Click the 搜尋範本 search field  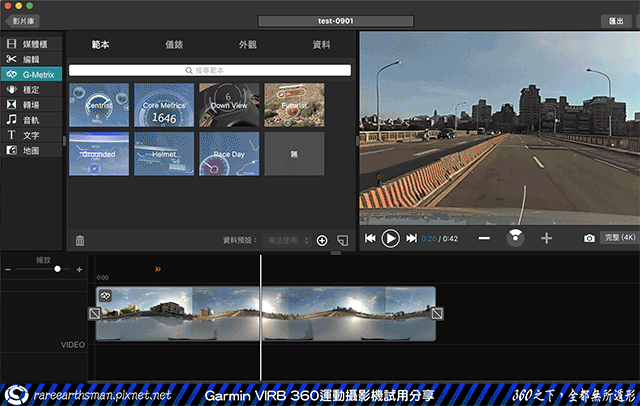[x=210, y=71]
